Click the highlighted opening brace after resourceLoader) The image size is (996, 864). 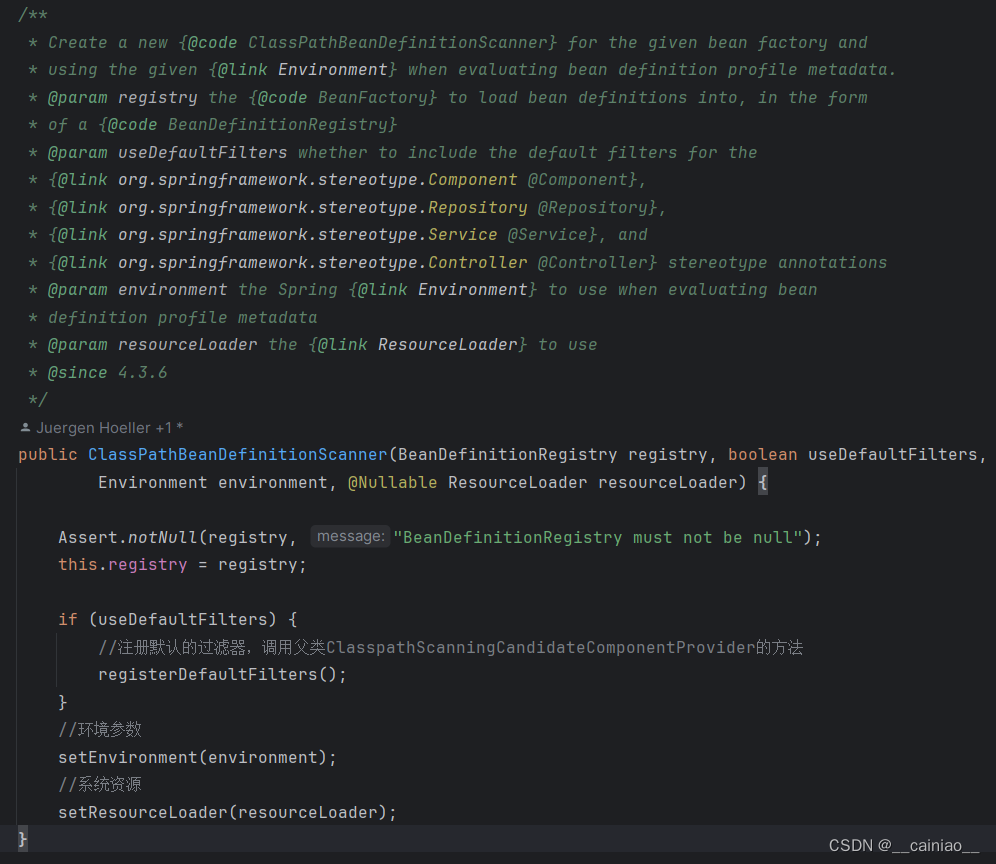click(763, 483)
